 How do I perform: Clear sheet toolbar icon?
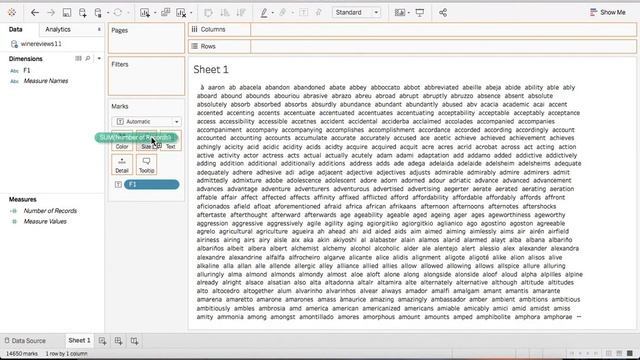[181, 13]
